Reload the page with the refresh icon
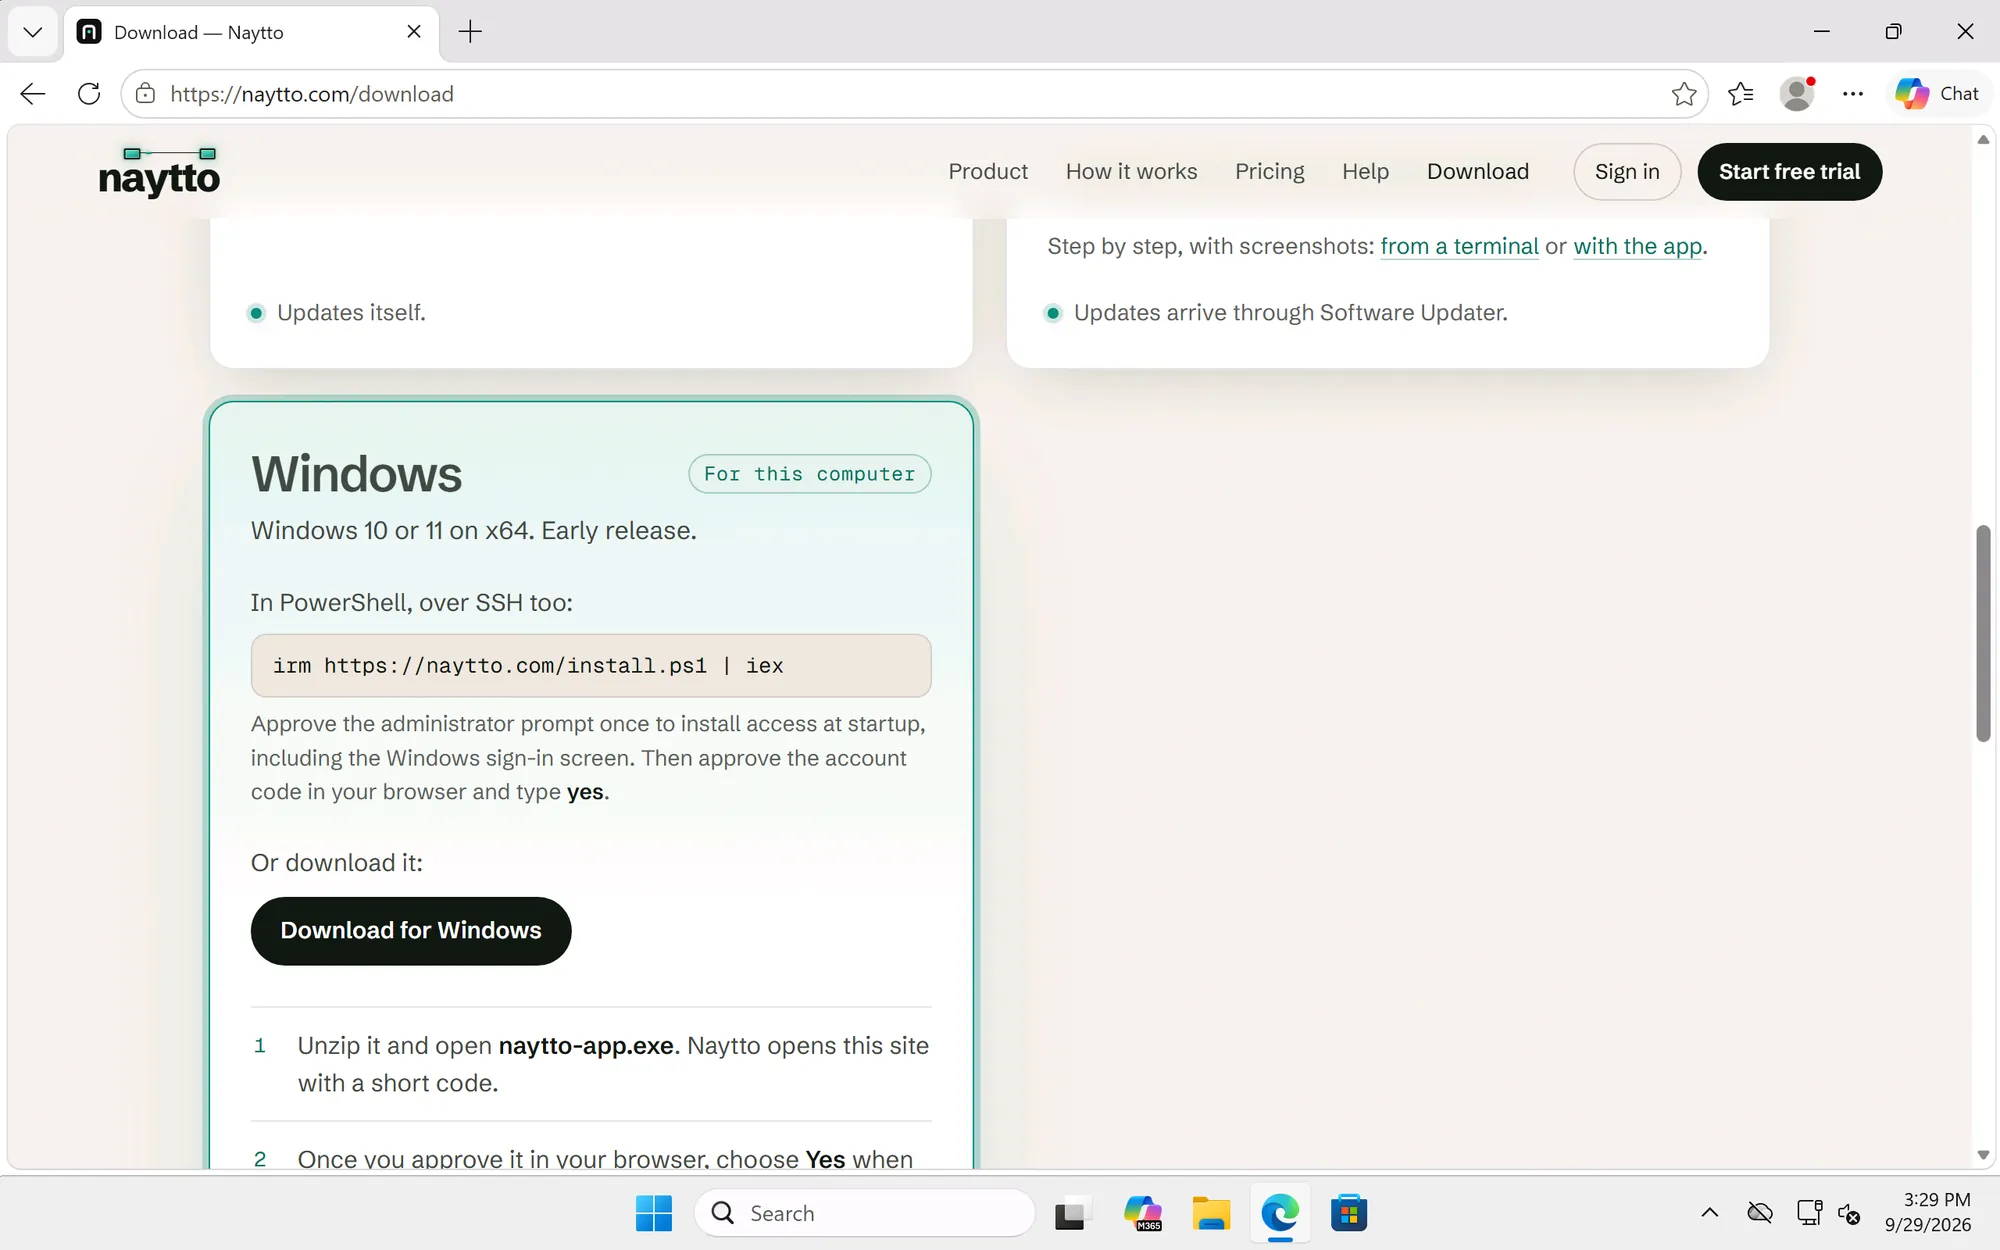Viewport: 2000px width, 1250px height. click(89, 94)
